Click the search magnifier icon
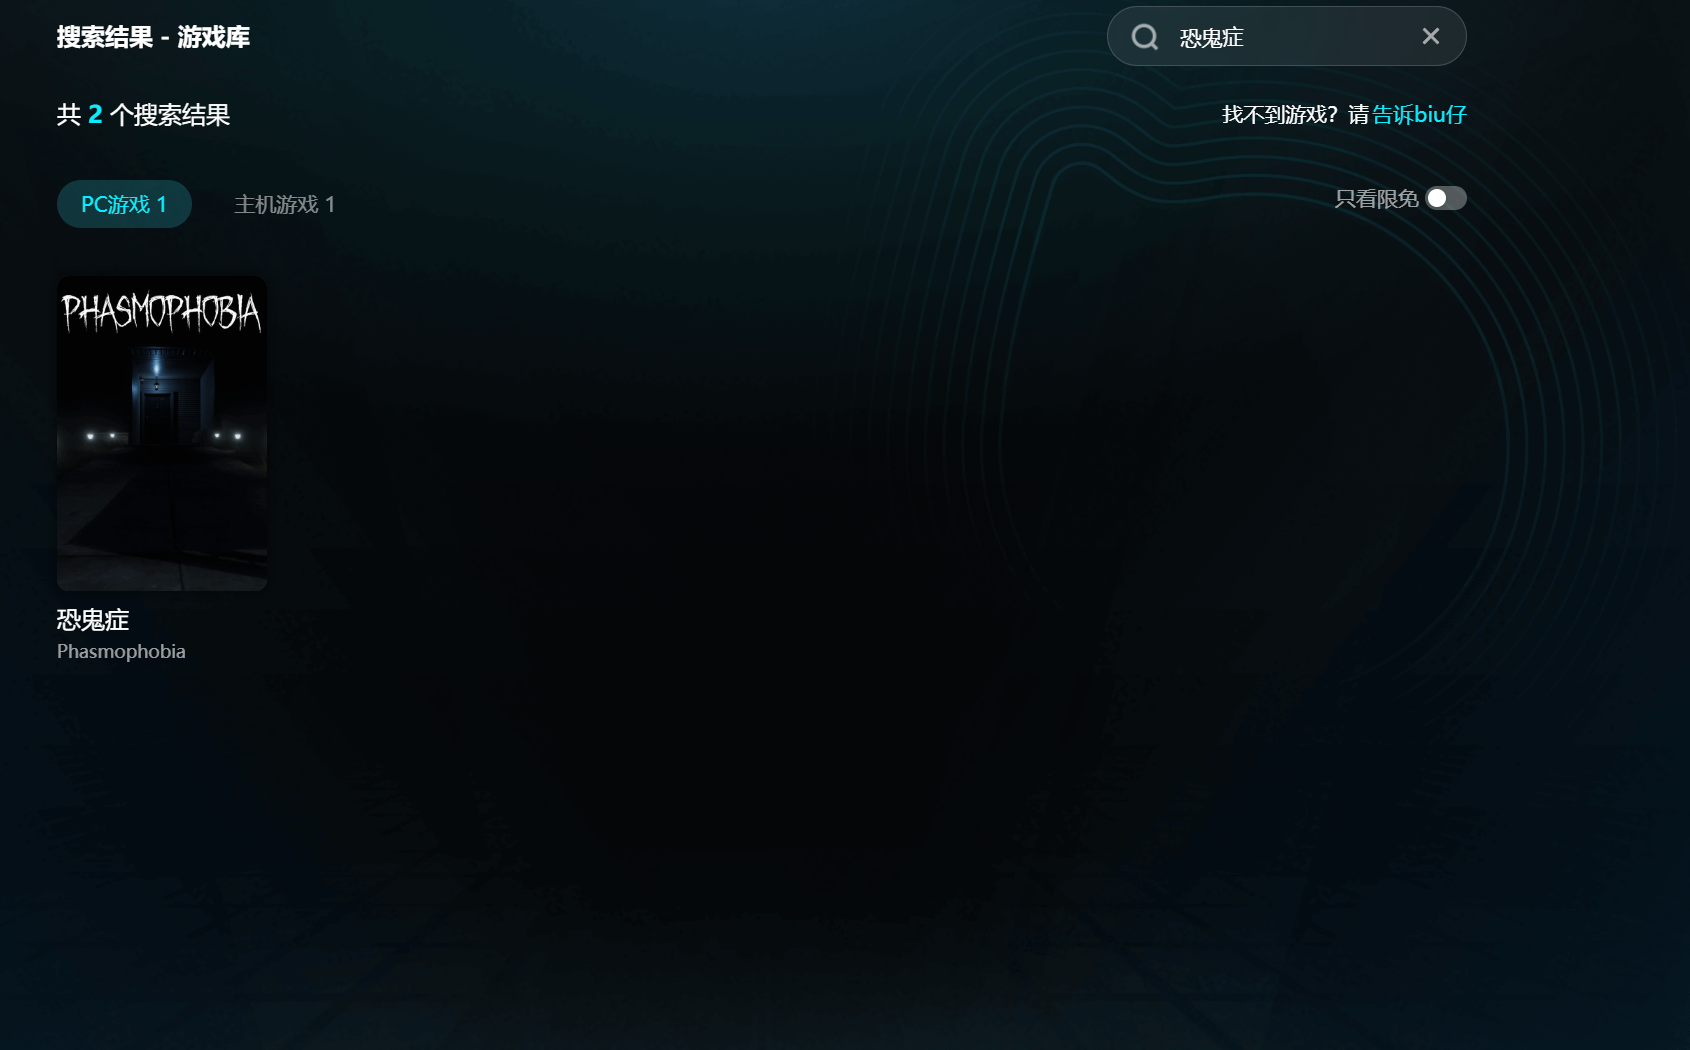 click(1144, 37)
